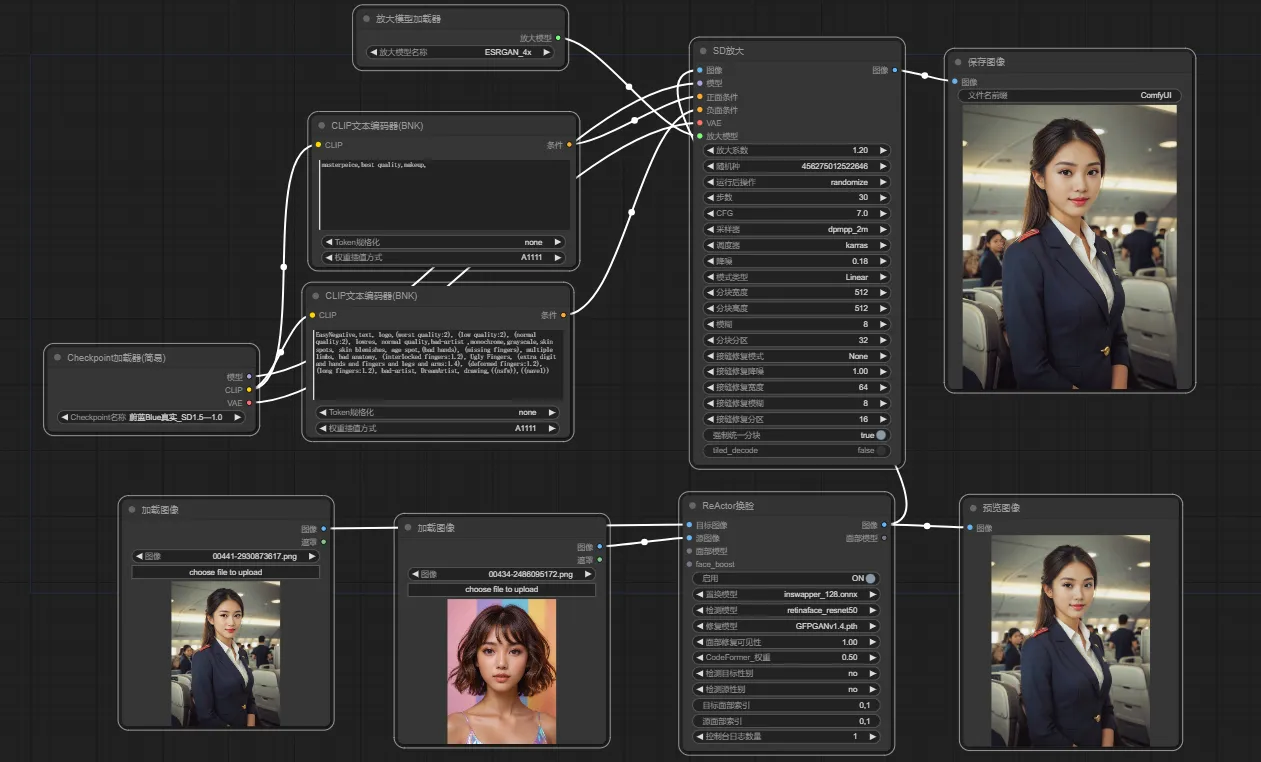Increase 步数 using its right arrow
This screenshot has width=1261, height=762.
pyautogui.click(x=883, y=198)
